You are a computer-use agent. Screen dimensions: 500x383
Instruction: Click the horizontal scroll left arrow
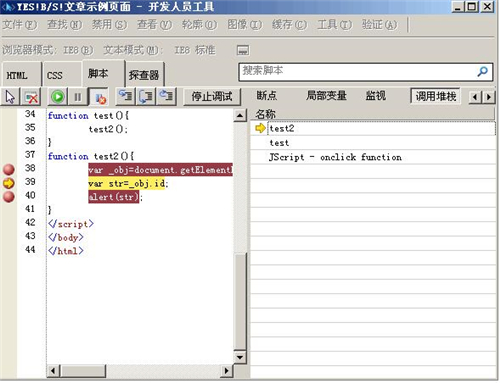tap(53, 371)
